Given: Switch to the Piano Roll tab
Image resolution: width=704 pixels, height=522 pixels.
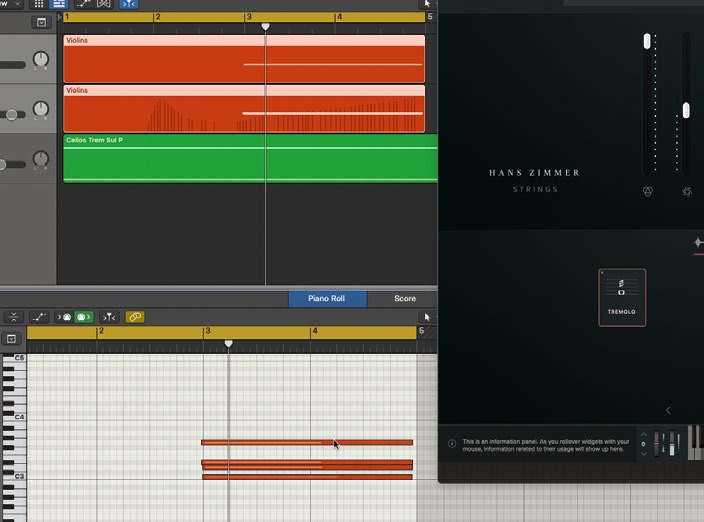Looking at the screenshot, I should (x=327, y=298).
